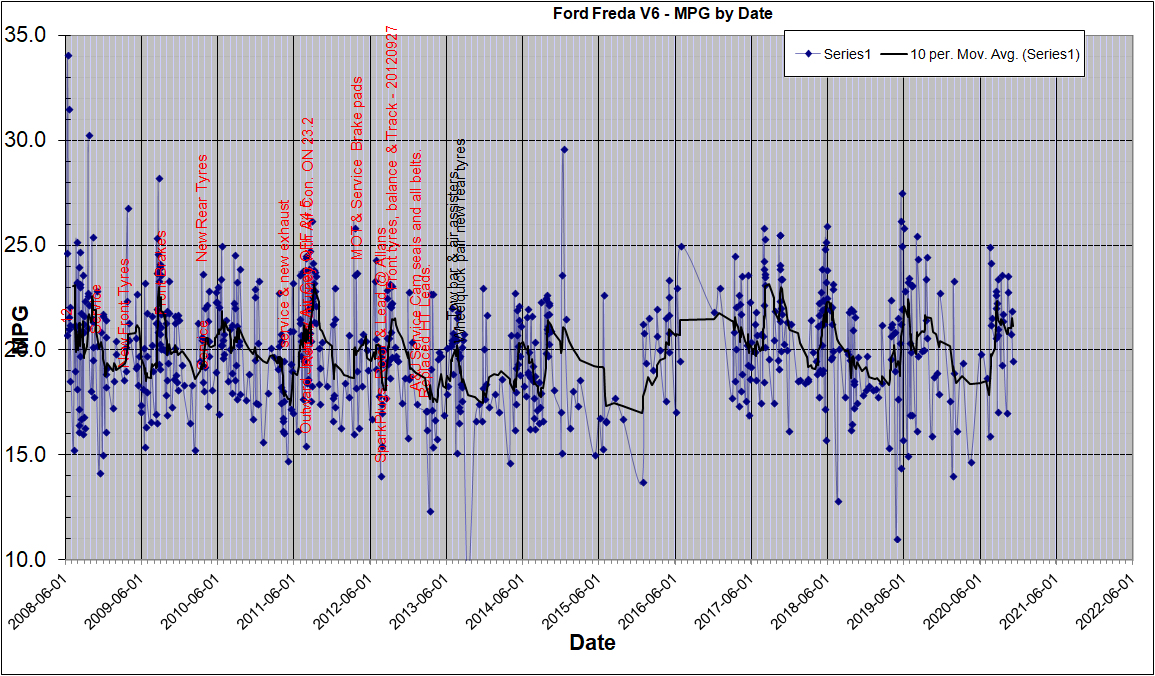Click the 'New Front Tyres' red annotation
The height and width of the screenshot is (676, 1155).
124,313
